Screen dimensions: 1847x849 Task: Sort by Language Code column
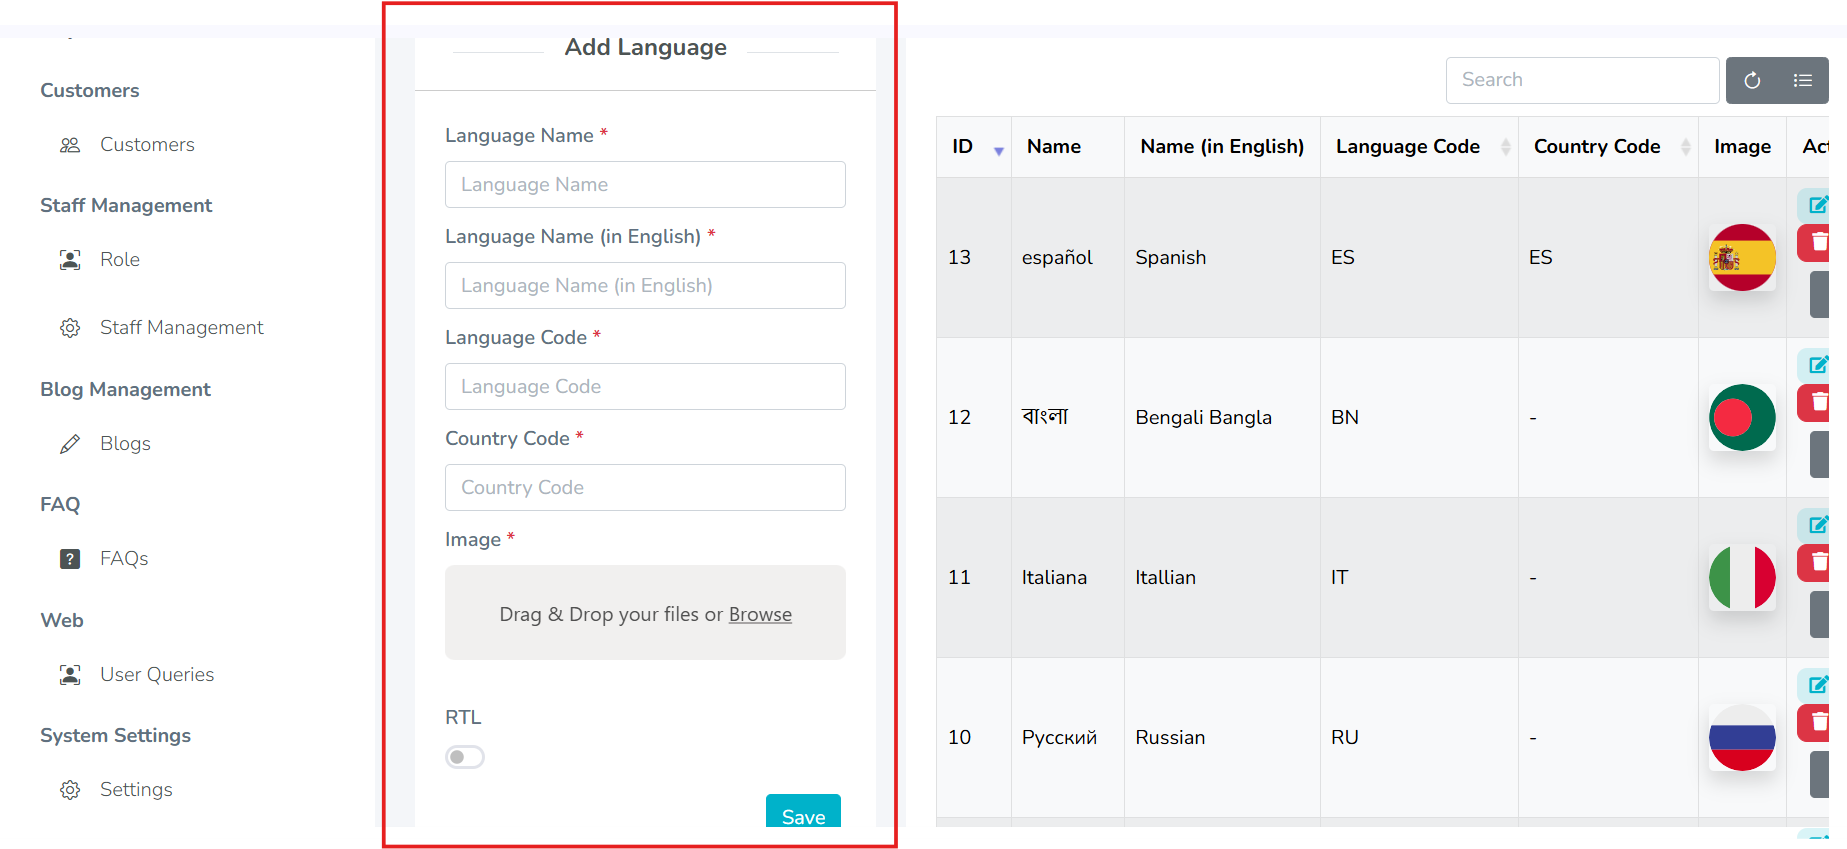1419,147
